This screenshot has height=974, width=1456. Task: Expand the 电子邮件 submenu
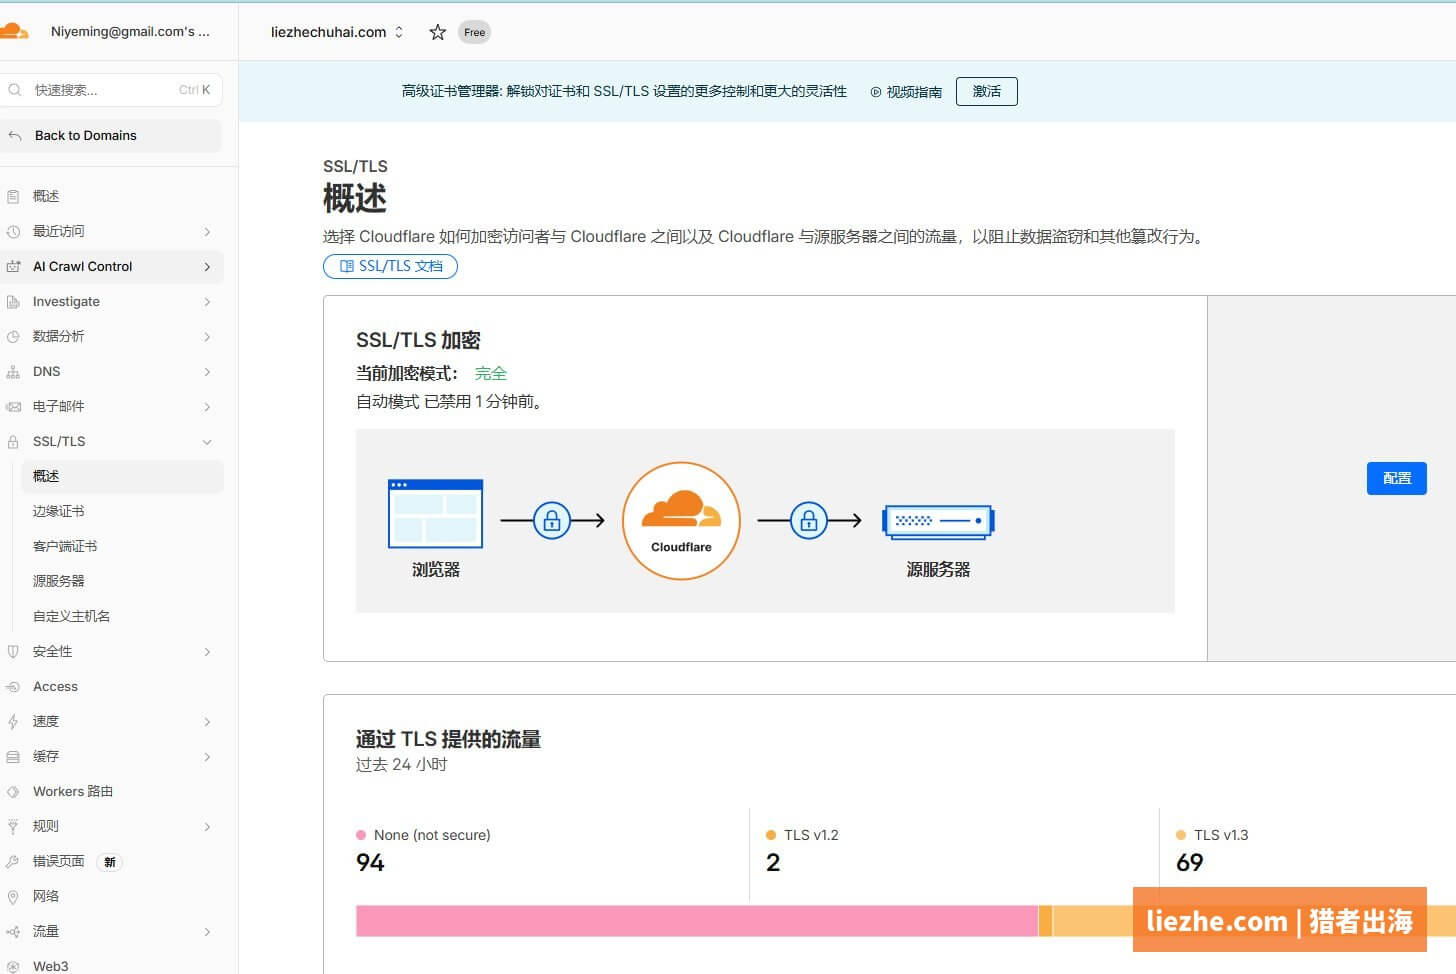tap(207, 406)
